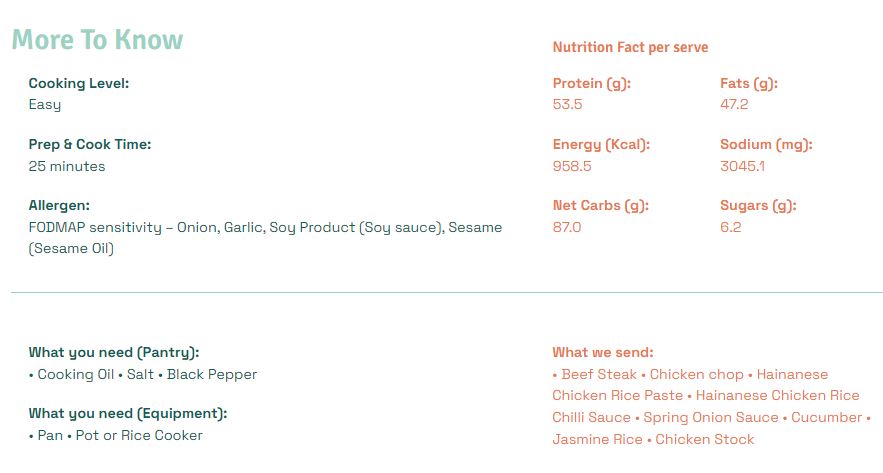
Task: Select the Nutrition Fact per serve heading
Action: click(x=630, y=47)
